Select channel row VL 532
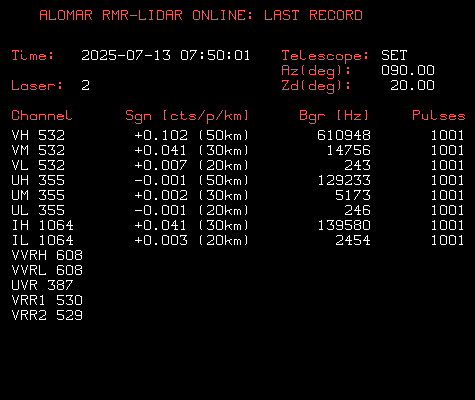Image resolution: width=475 pixels, height=400 pixels. click(x=38, y=165)
